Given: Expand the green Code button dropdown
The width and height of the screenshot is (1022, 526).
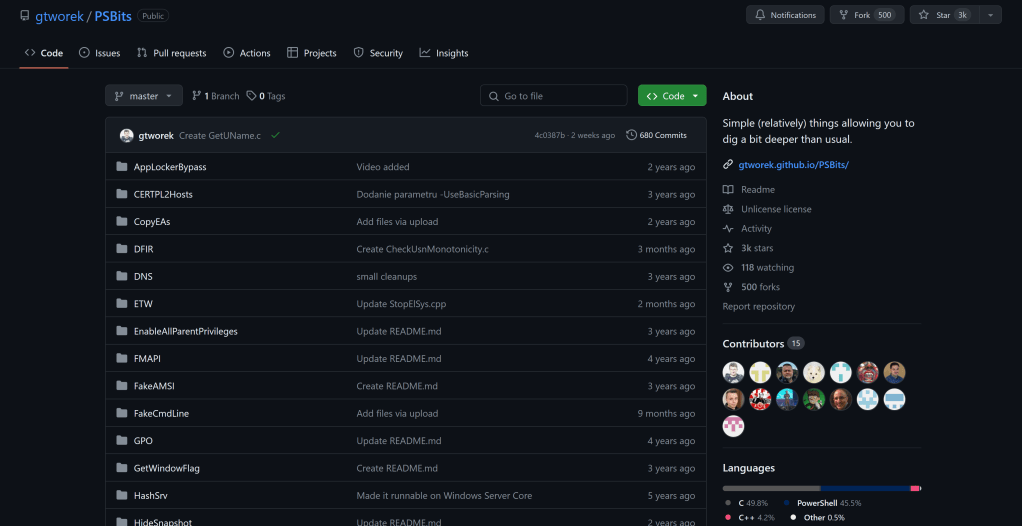Looking at the screenshot, I should (x=695, y=96).
